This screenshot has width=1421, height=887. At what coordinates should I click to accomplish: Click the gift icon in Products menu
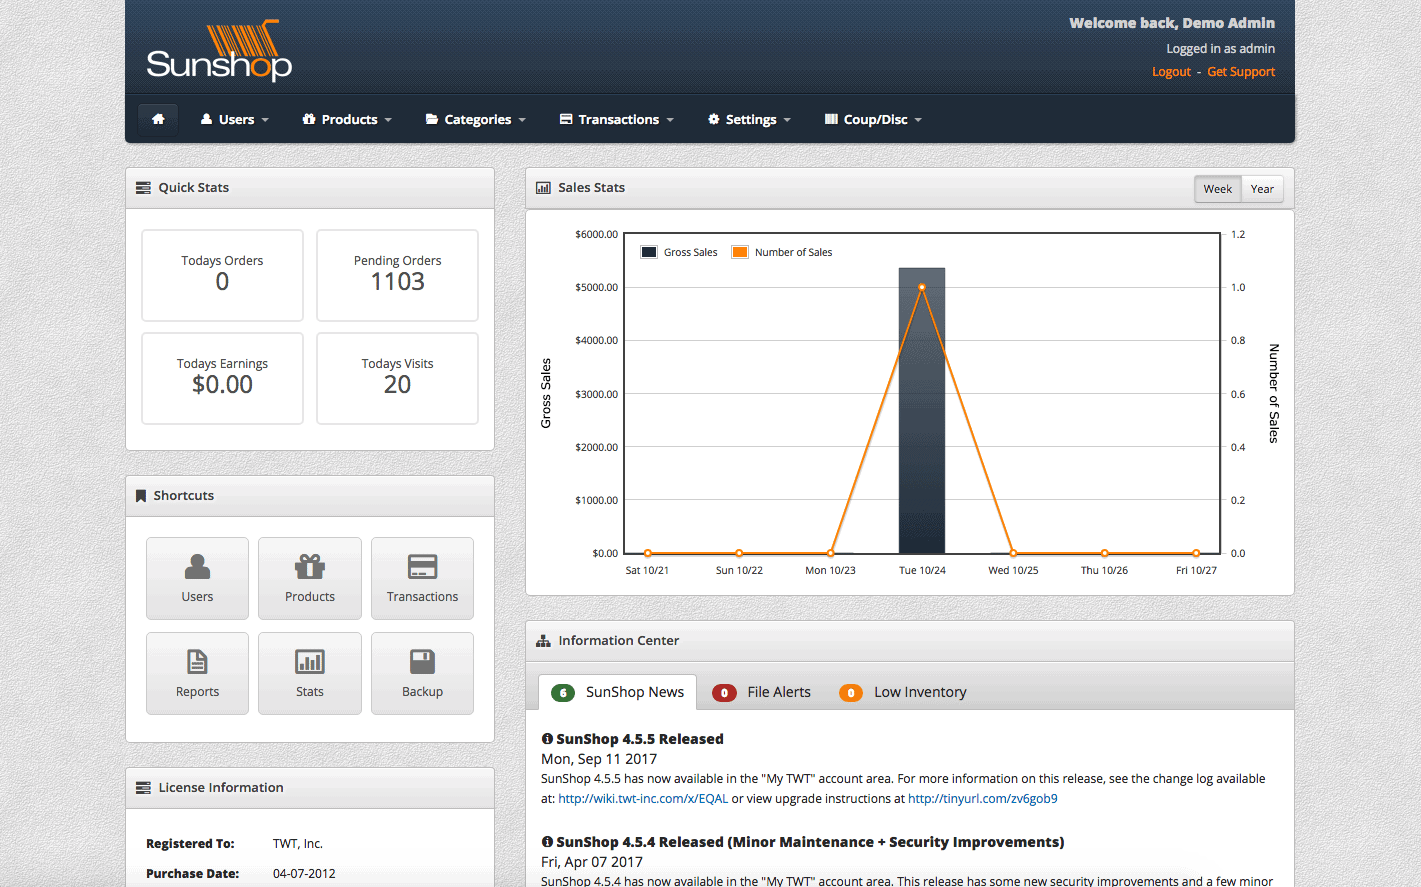click(x=309, y=119)
